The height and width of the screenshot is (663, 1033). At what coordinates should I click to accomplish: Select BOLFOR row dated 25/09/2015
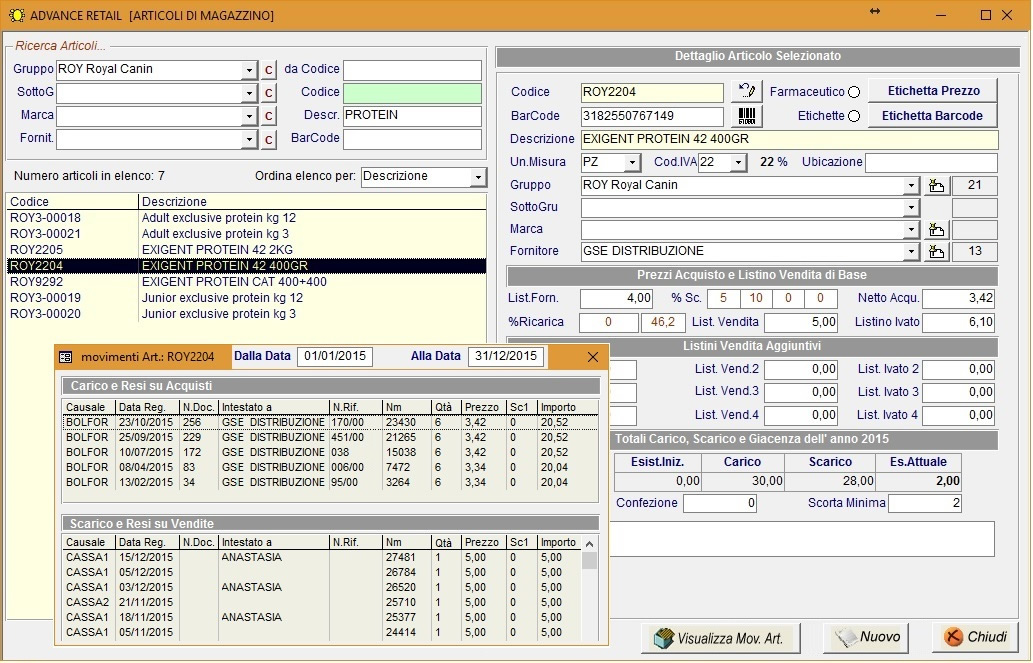330,438
